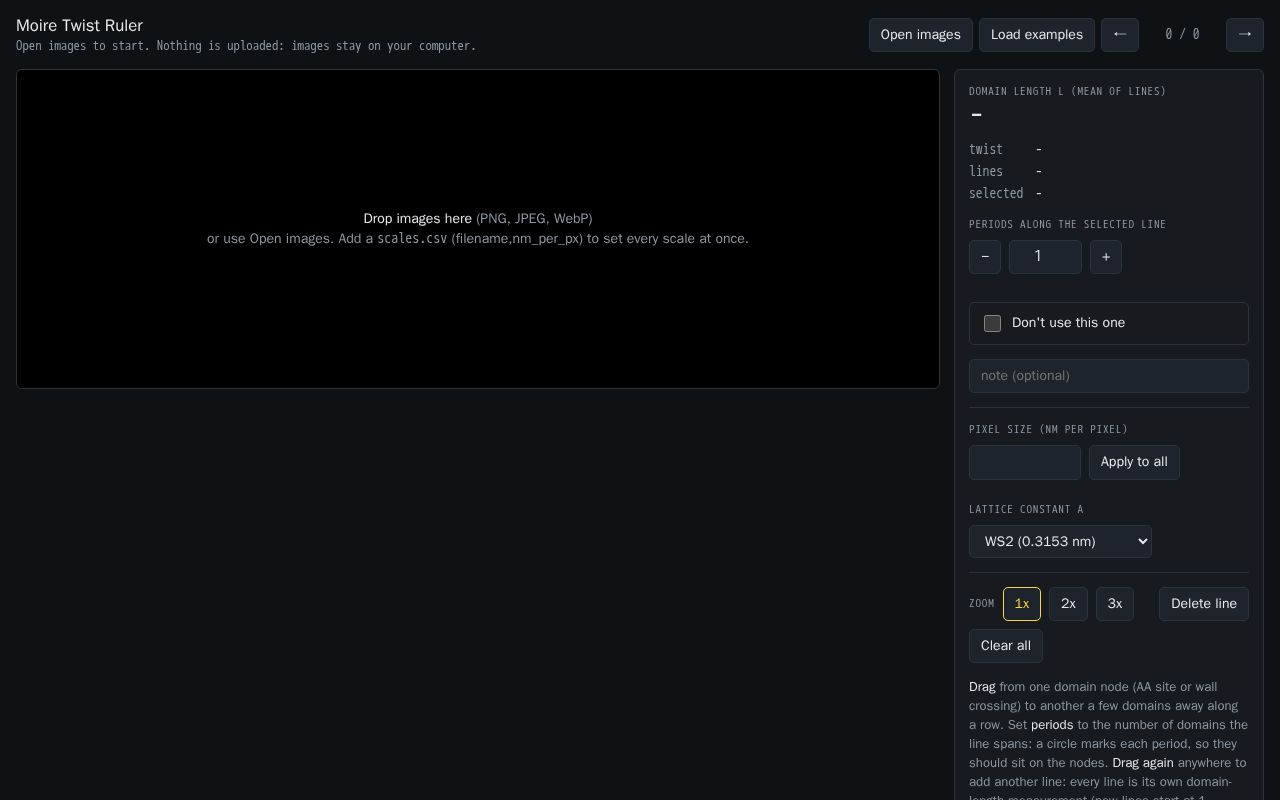Click the "Moire Twist Ruler" title
Viewport: 1280px width, 800px height.
tap(79, 25)
